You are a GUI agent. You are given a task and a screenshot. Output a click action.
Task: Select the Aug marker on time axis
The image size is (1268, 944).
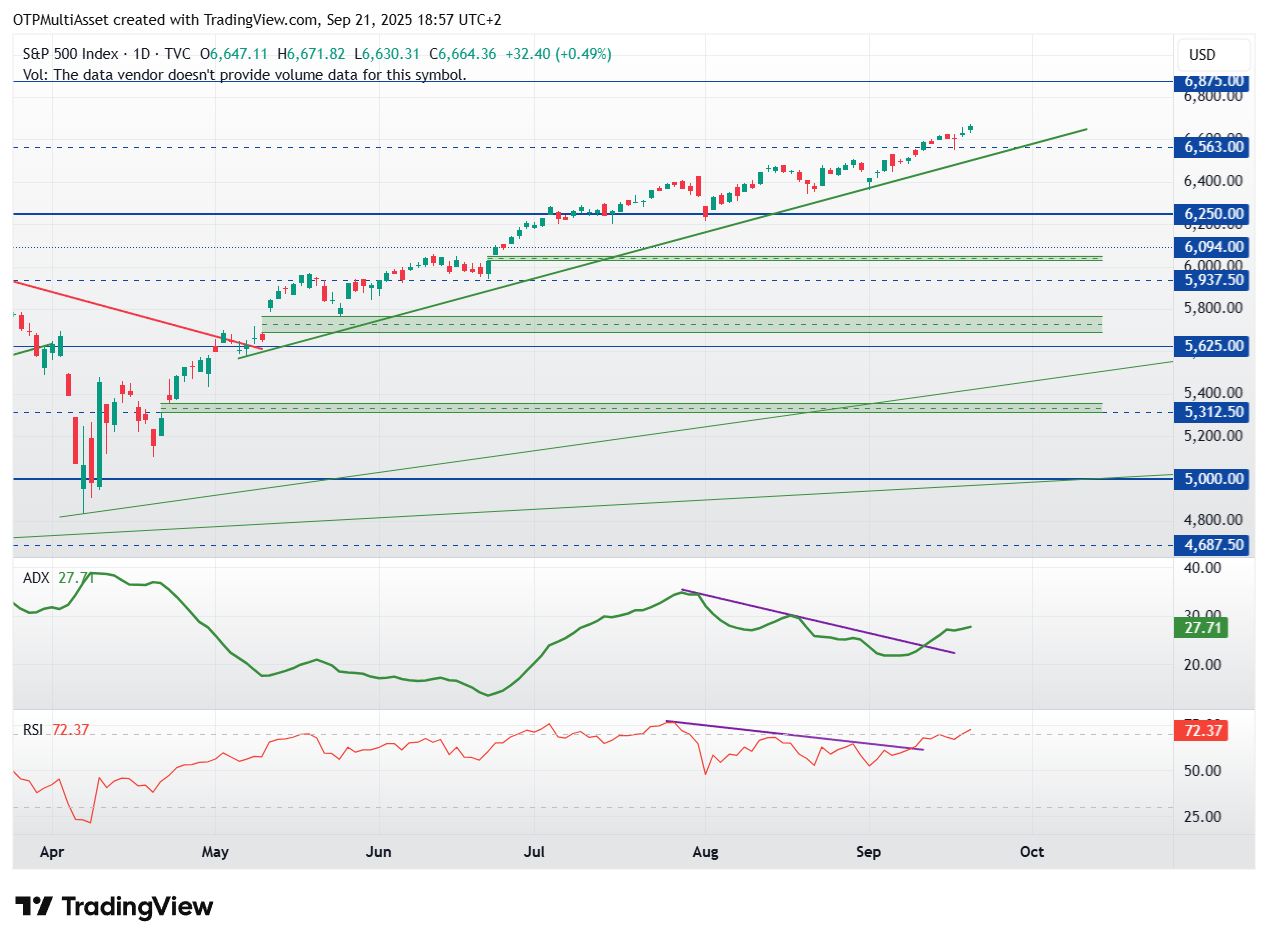coord(705,852)
